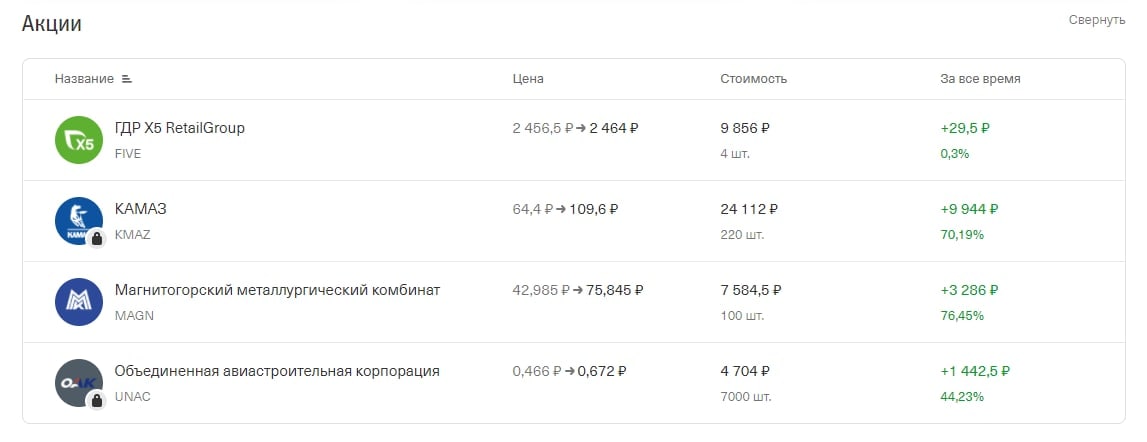Click the sort icon beside Название
Viewport: 1147px width, 442px height.
[127, 79]
